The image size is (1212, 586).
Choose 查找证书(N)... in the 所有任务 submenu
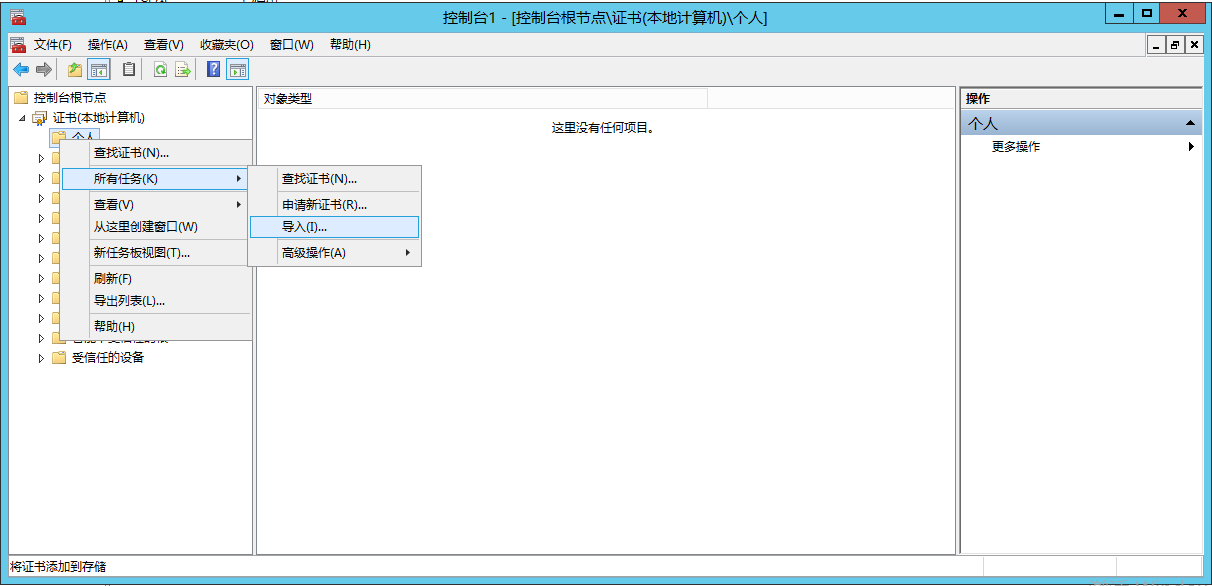coord(334,179)
